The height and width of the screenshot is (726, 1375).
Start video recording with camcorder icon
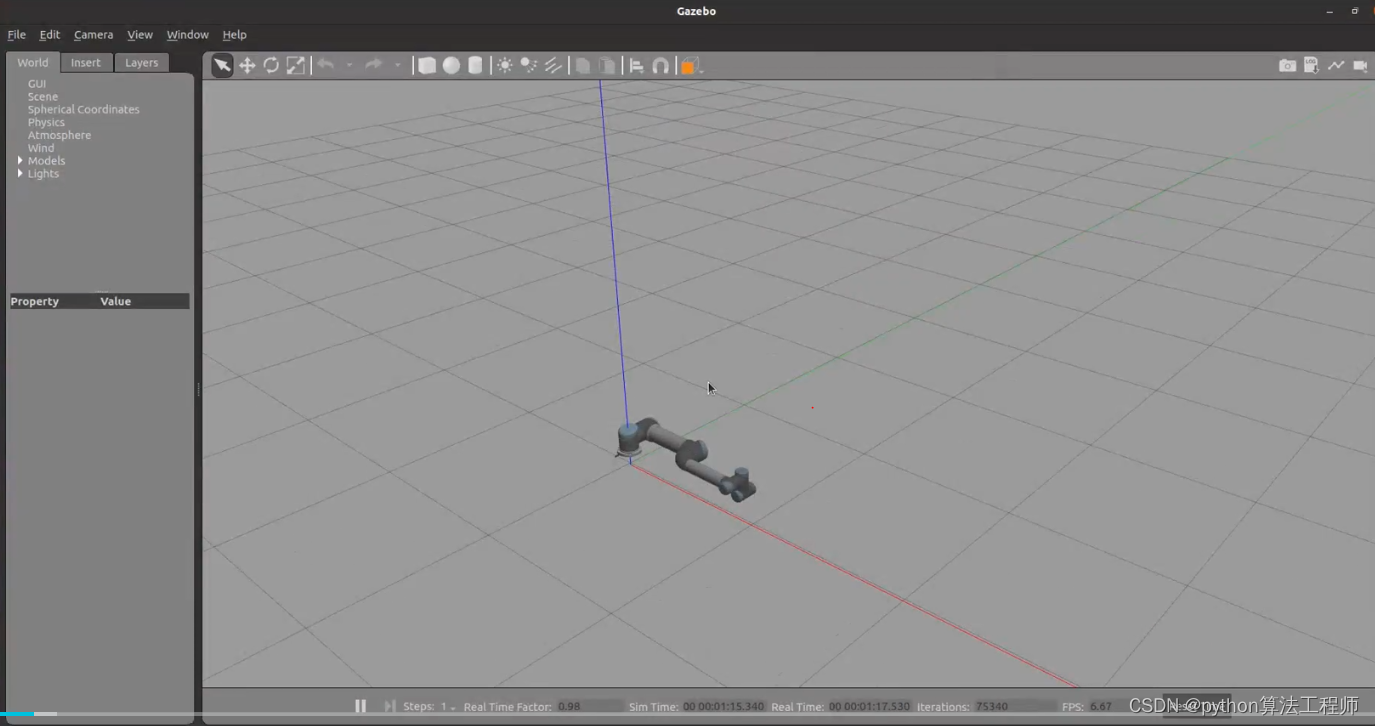[1360, 66]
